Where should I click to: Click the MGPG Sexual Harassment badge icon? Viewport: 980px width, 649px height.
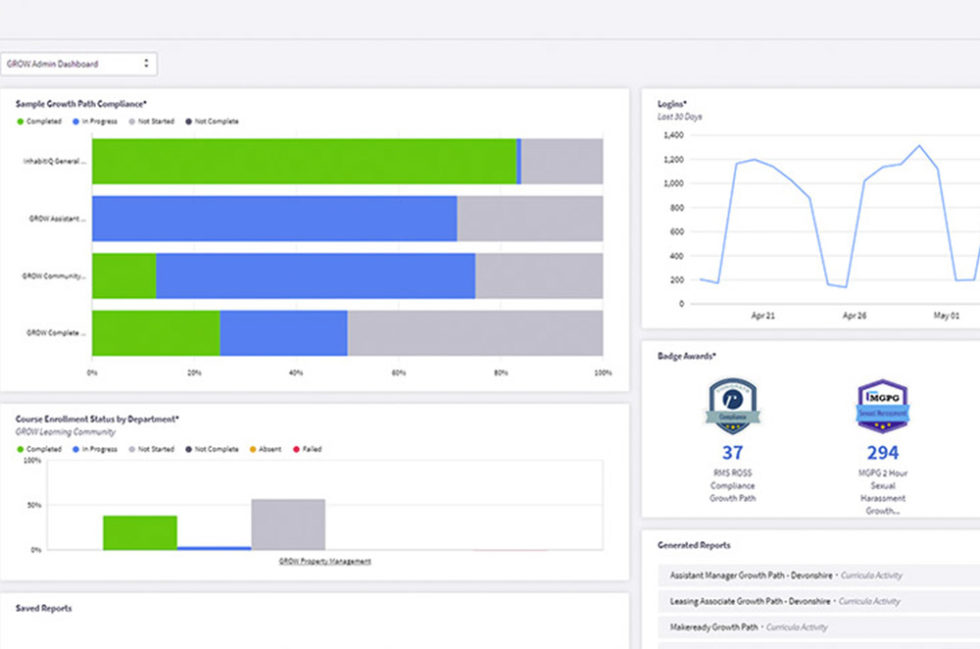882,404
